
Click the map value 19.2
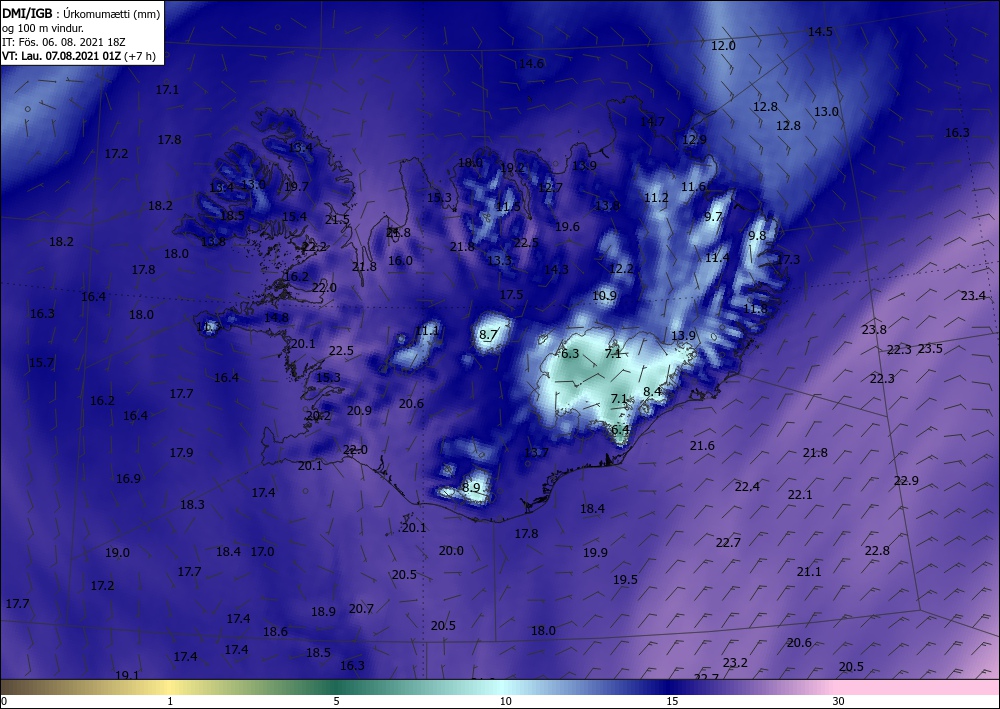[x=512, y=168]
